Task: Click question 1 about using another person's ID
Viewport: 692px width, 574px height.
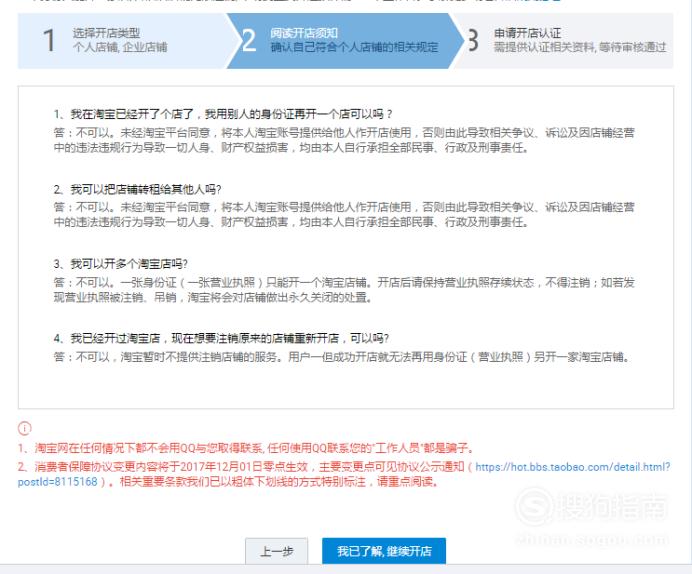Action: coord(223,114)
